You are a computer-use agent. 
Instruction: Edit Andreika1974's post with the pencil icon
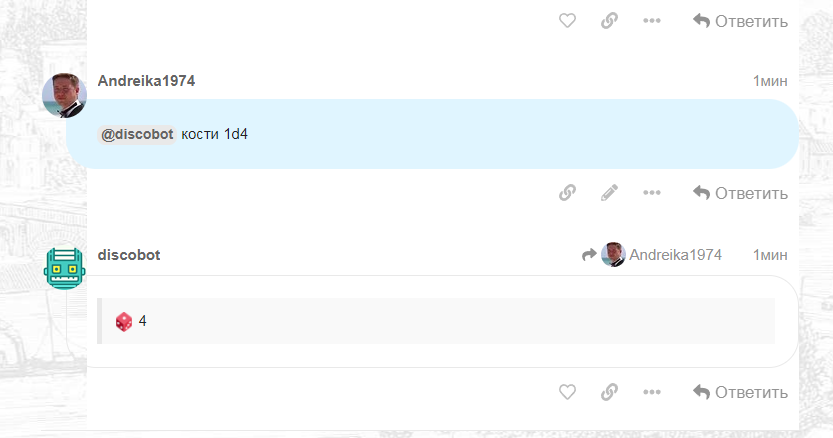(609, 192)
